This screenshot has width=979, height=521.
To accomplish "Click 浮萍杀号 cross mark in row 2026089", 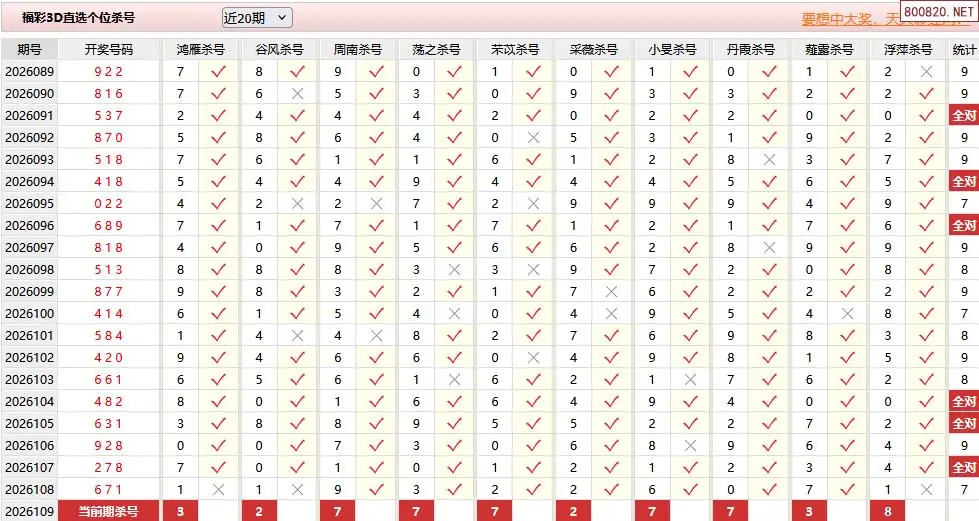I will (926, 72).
